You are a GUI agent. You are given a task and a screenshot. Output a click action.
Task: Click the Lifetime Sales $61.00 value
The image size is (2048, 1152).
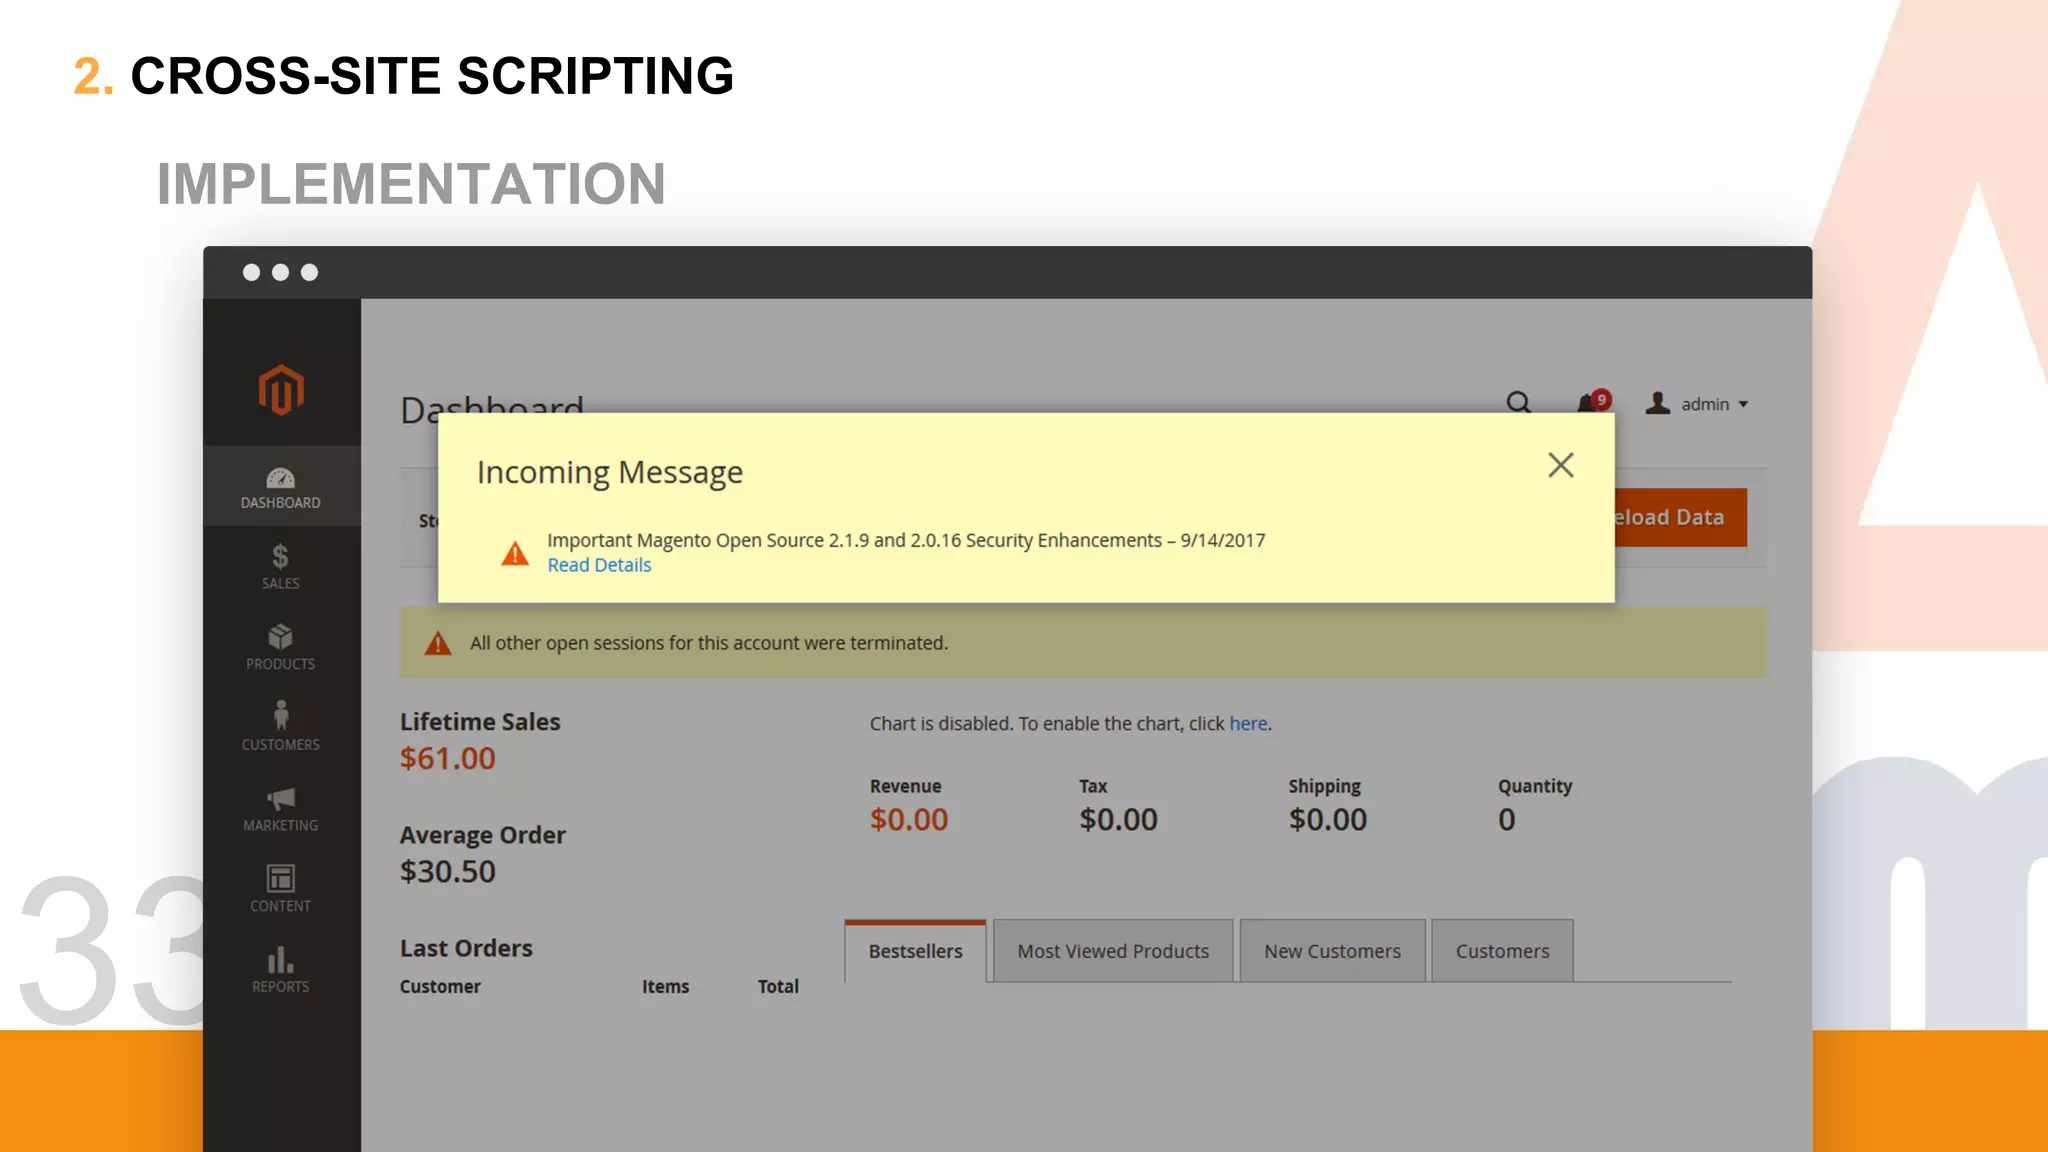tap(448, 758)
